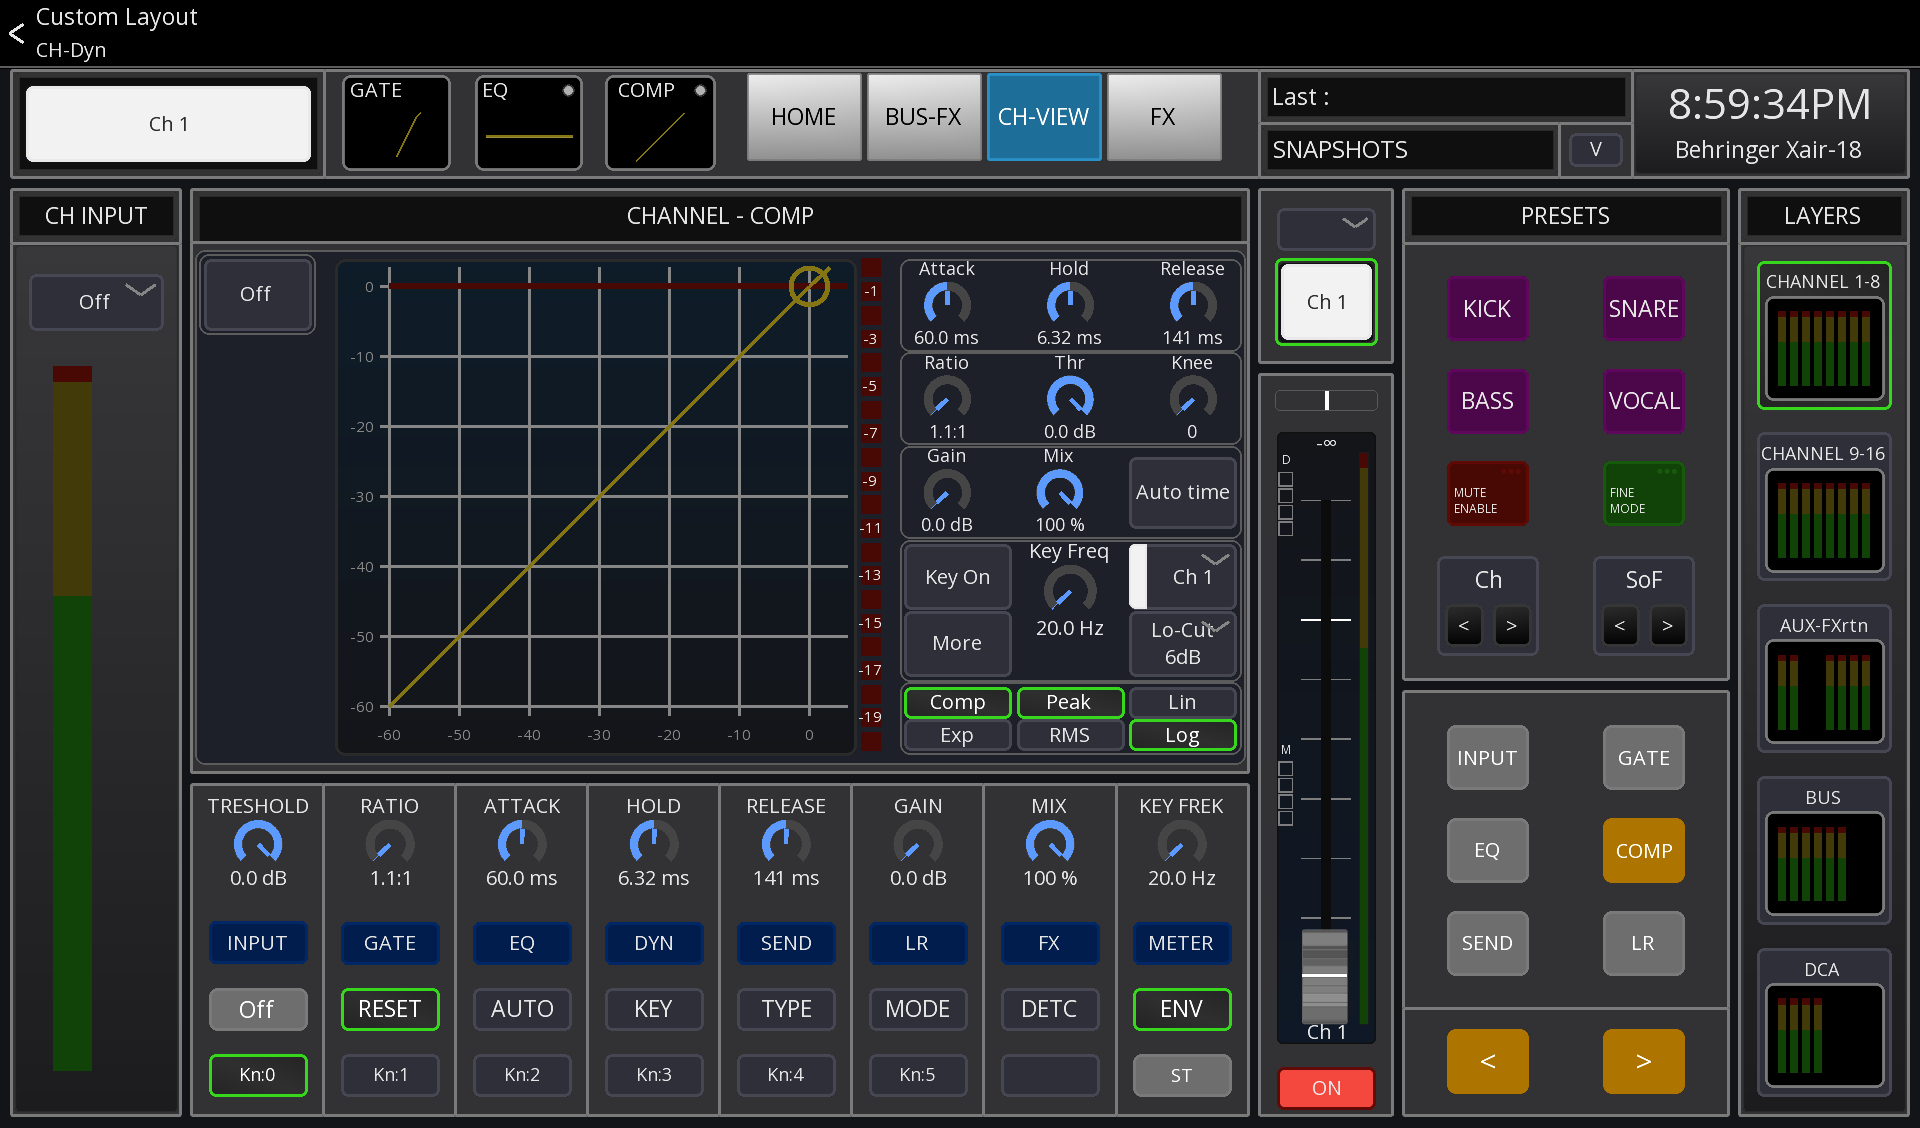Click the Attack knob in comp panel
1920x1128 pixels.
946,304
